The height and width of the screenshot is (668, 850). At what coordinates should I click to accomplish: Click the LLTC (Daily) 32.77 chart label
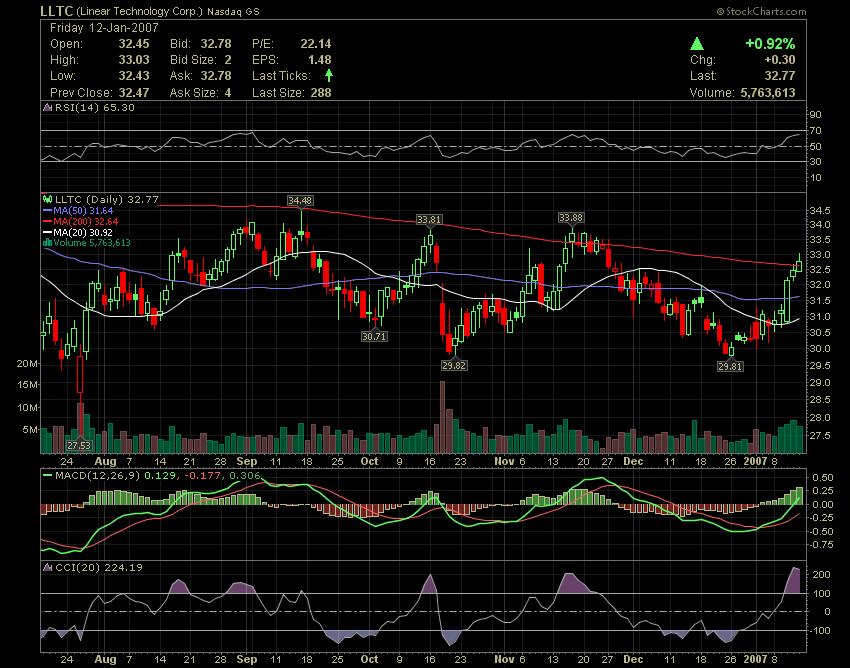[107, 200]
